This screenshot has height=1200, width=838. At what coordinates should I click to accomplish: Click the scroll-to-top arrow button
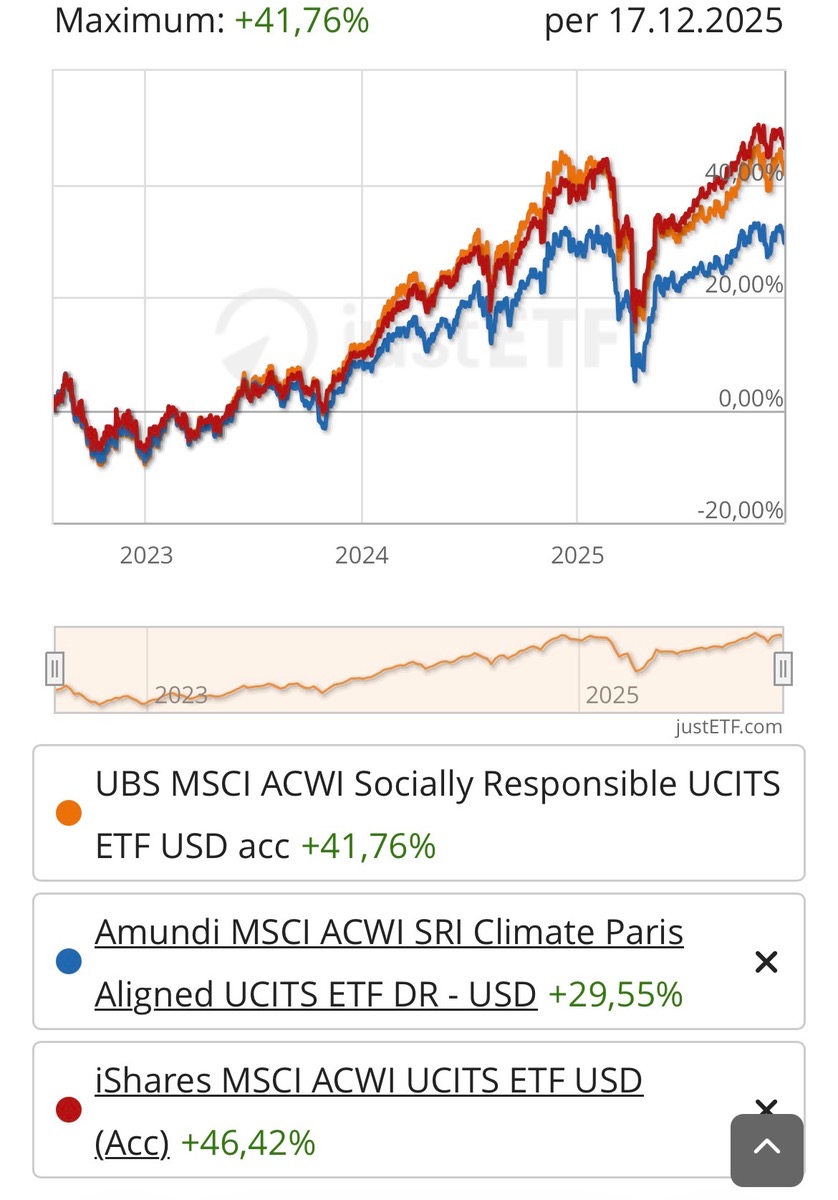point(766,1149)
